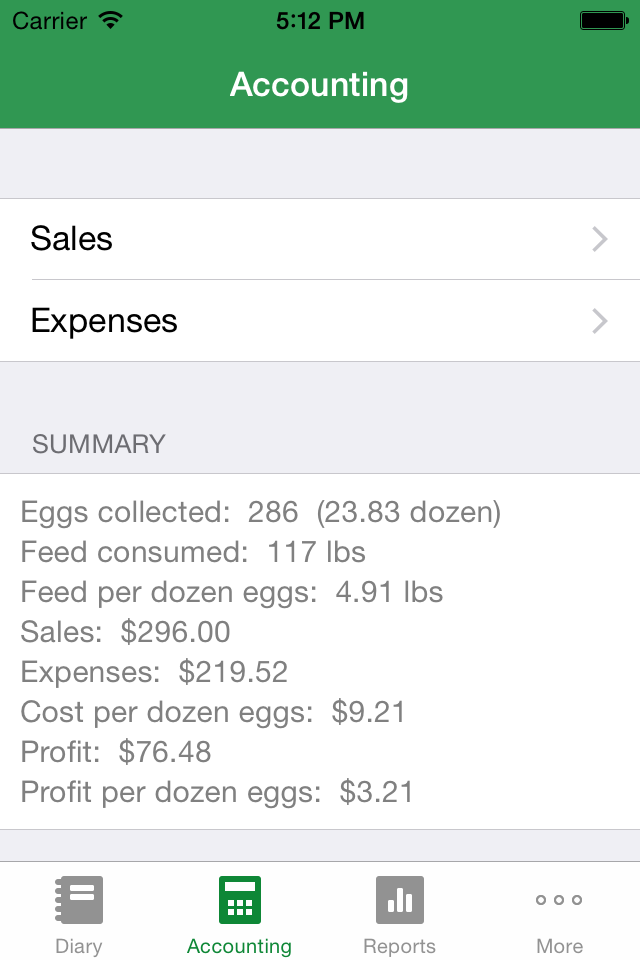Click the SUMMARY section header

tap(99, 445)
